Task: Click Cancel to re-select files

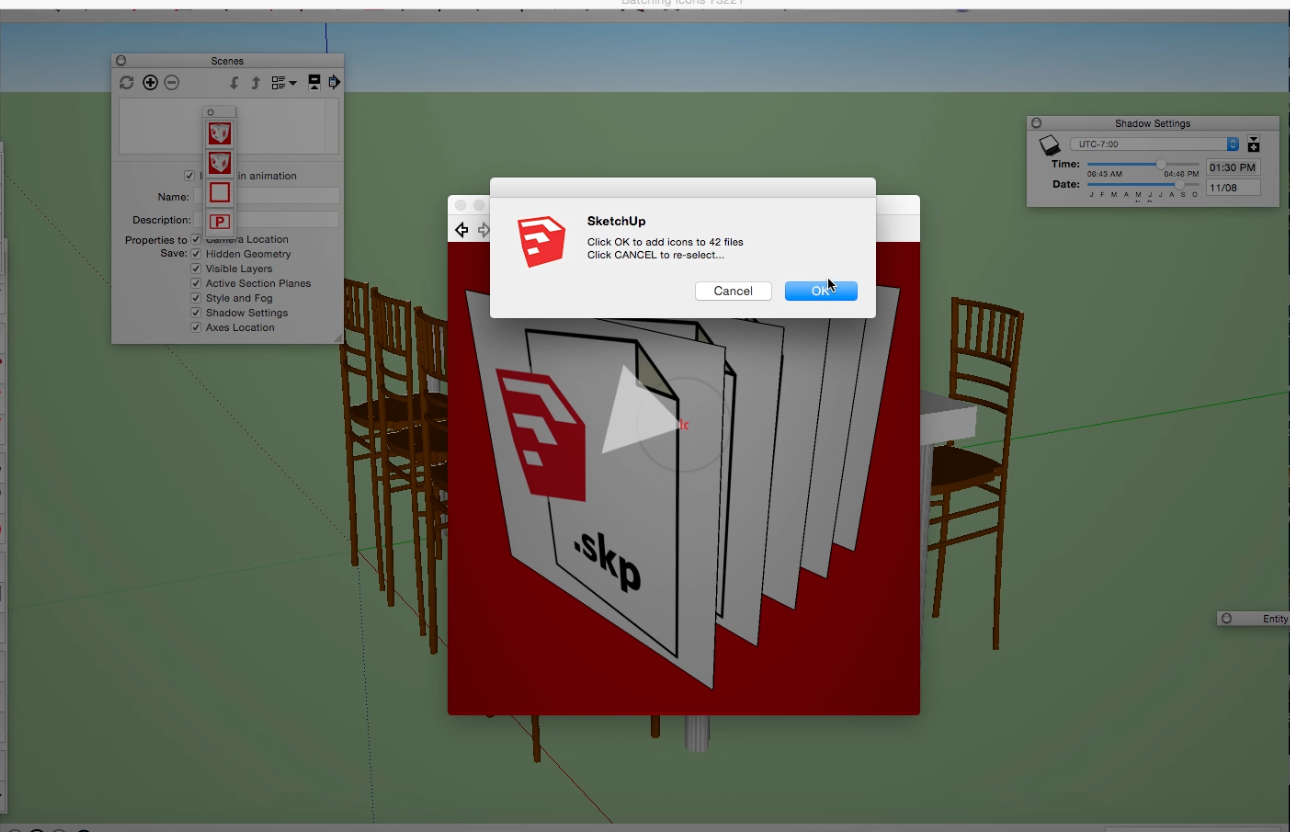Action: tap(733, 291)
